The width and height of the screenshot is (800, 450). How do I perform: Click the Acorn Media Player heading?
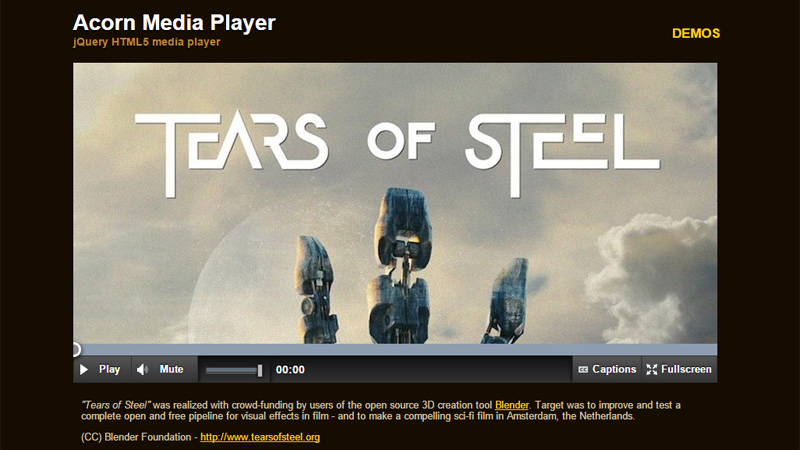pos(174,23)
